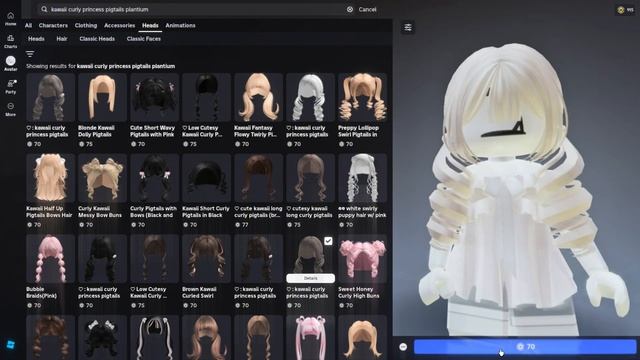This screenshot has height=360, width=640.
Task: Switch to the All tab
Action: tap(28, 25)
